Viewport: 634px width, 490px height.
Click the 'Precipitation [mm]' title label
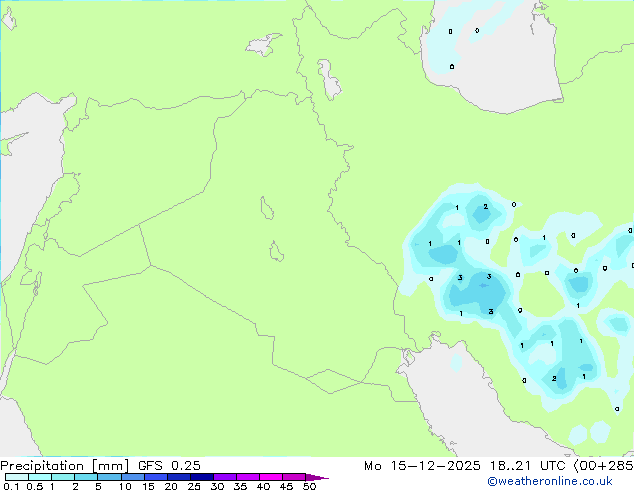point(65,466)
